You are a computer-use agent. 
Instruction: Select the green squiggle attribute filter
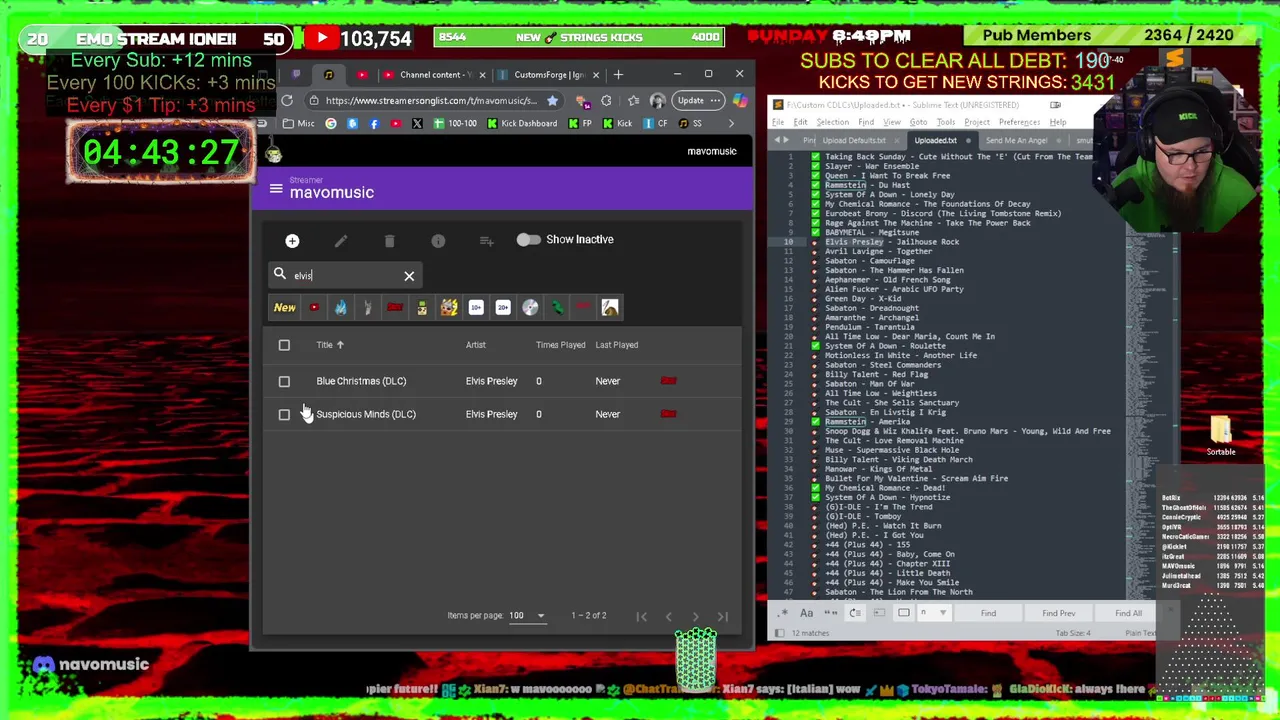pos(557,307)
